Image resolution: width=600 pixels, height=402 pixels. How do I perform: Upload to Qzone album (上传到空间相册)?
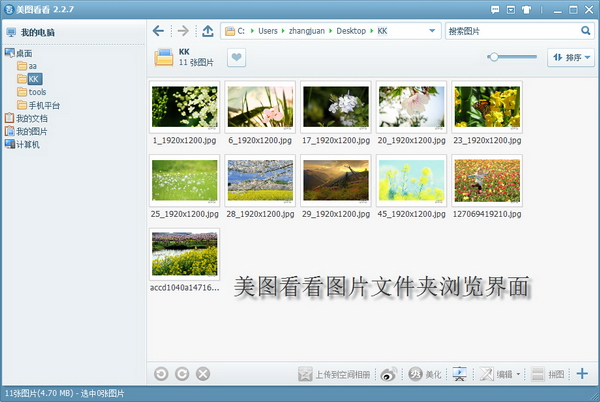[334, 374]
